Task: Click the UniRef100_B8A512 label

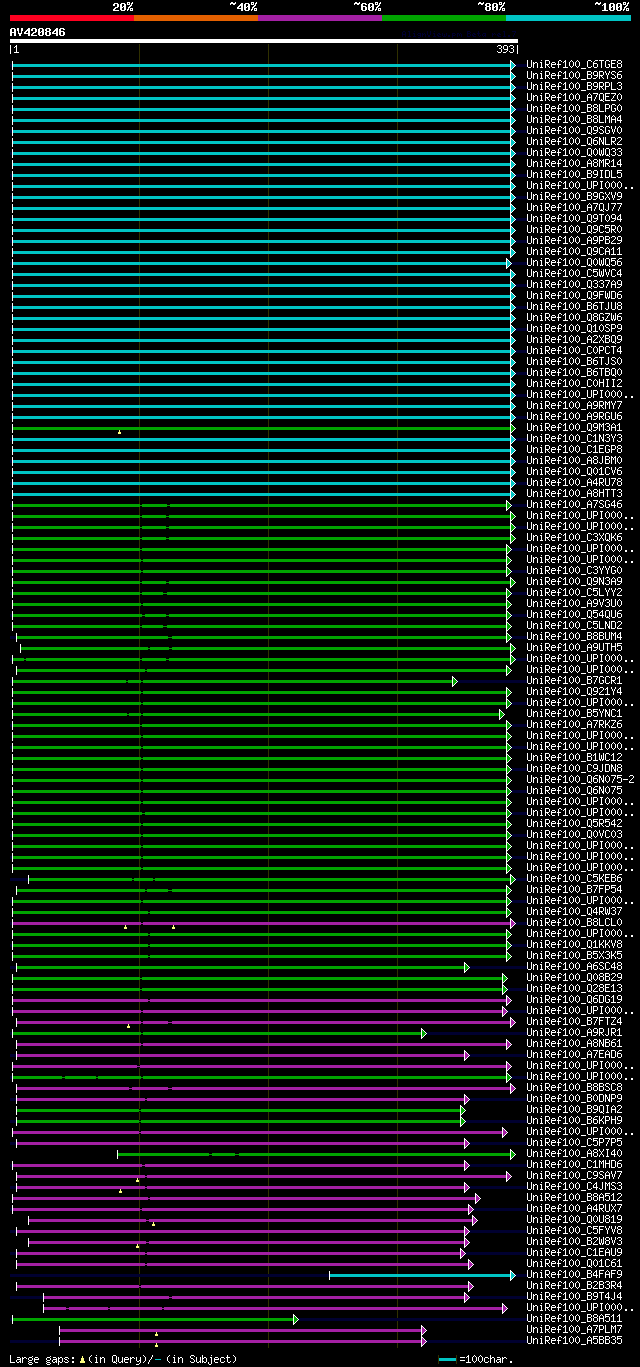Action: point(574,1197)
